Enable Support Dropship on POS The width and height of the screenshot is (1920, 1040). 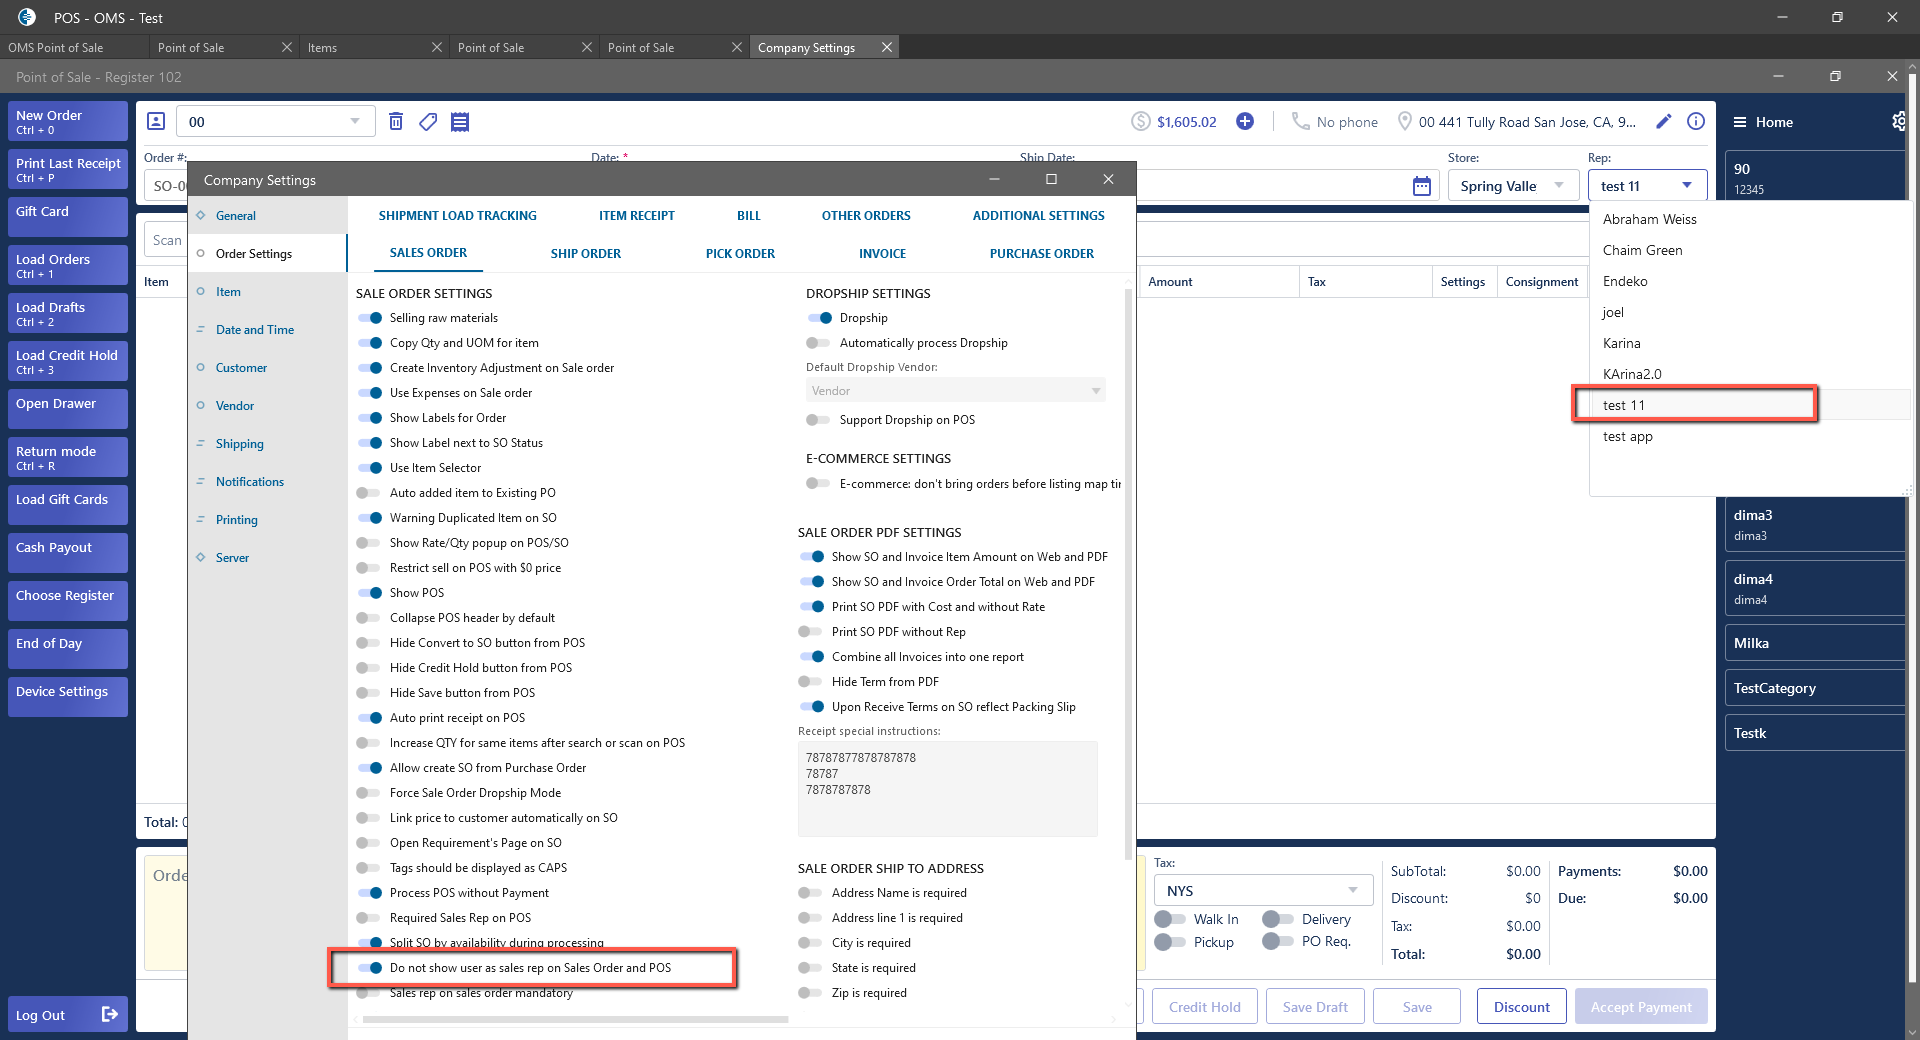pos(818,420)
